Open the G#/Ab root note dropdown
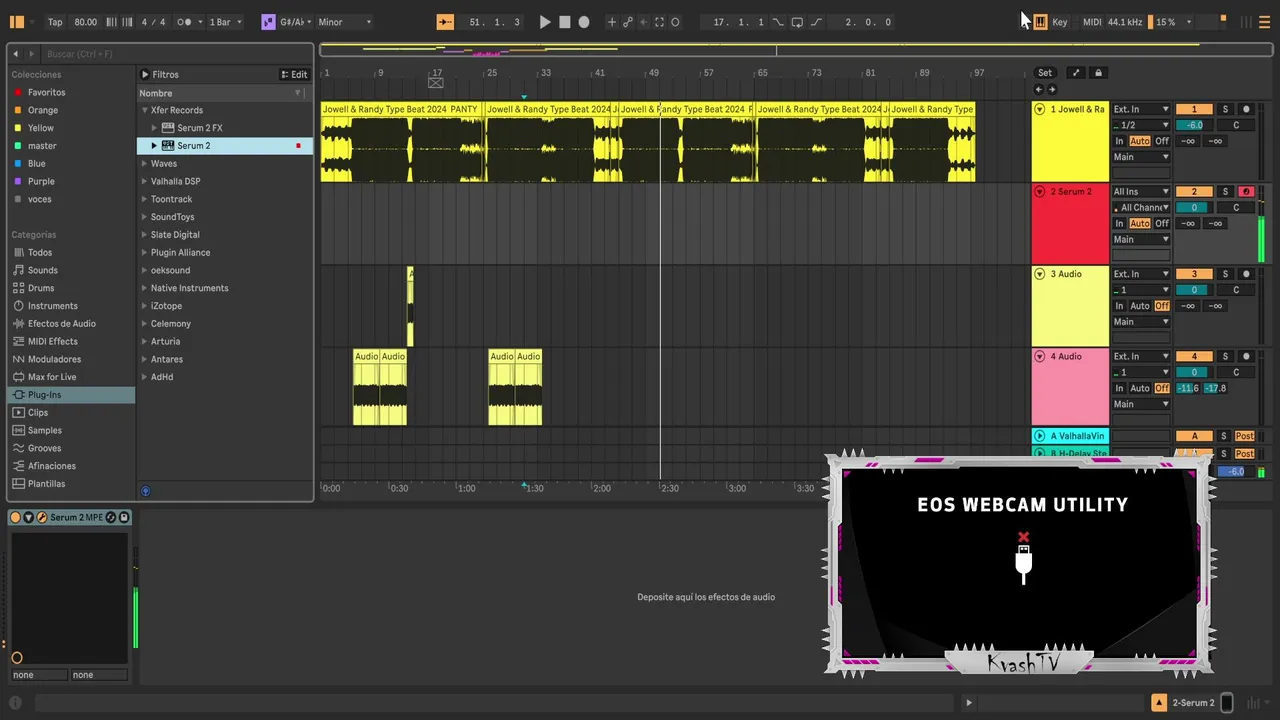This screenshot has width=1280, height=720. click(x=294, y=22)
